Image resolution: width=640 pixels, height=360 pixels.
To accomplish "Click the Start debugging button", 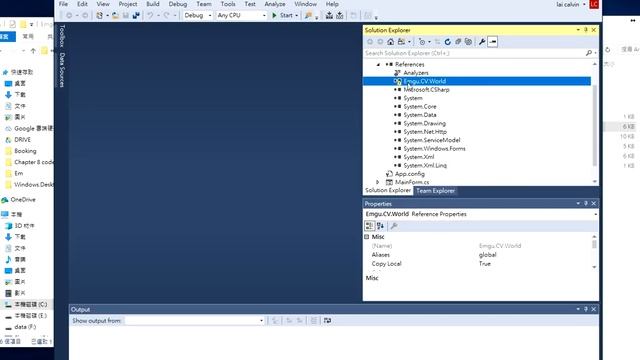I will pos(282,16).
